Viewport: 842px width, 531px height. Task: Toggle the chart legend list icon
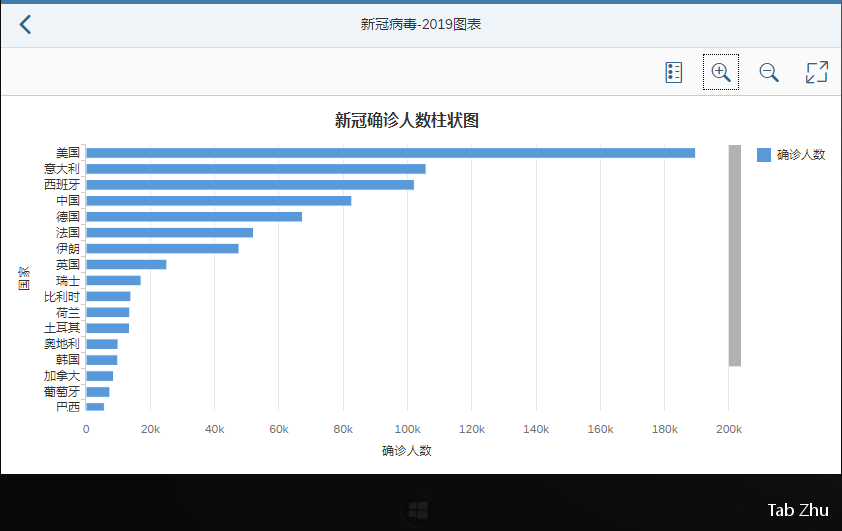[673, 72]
